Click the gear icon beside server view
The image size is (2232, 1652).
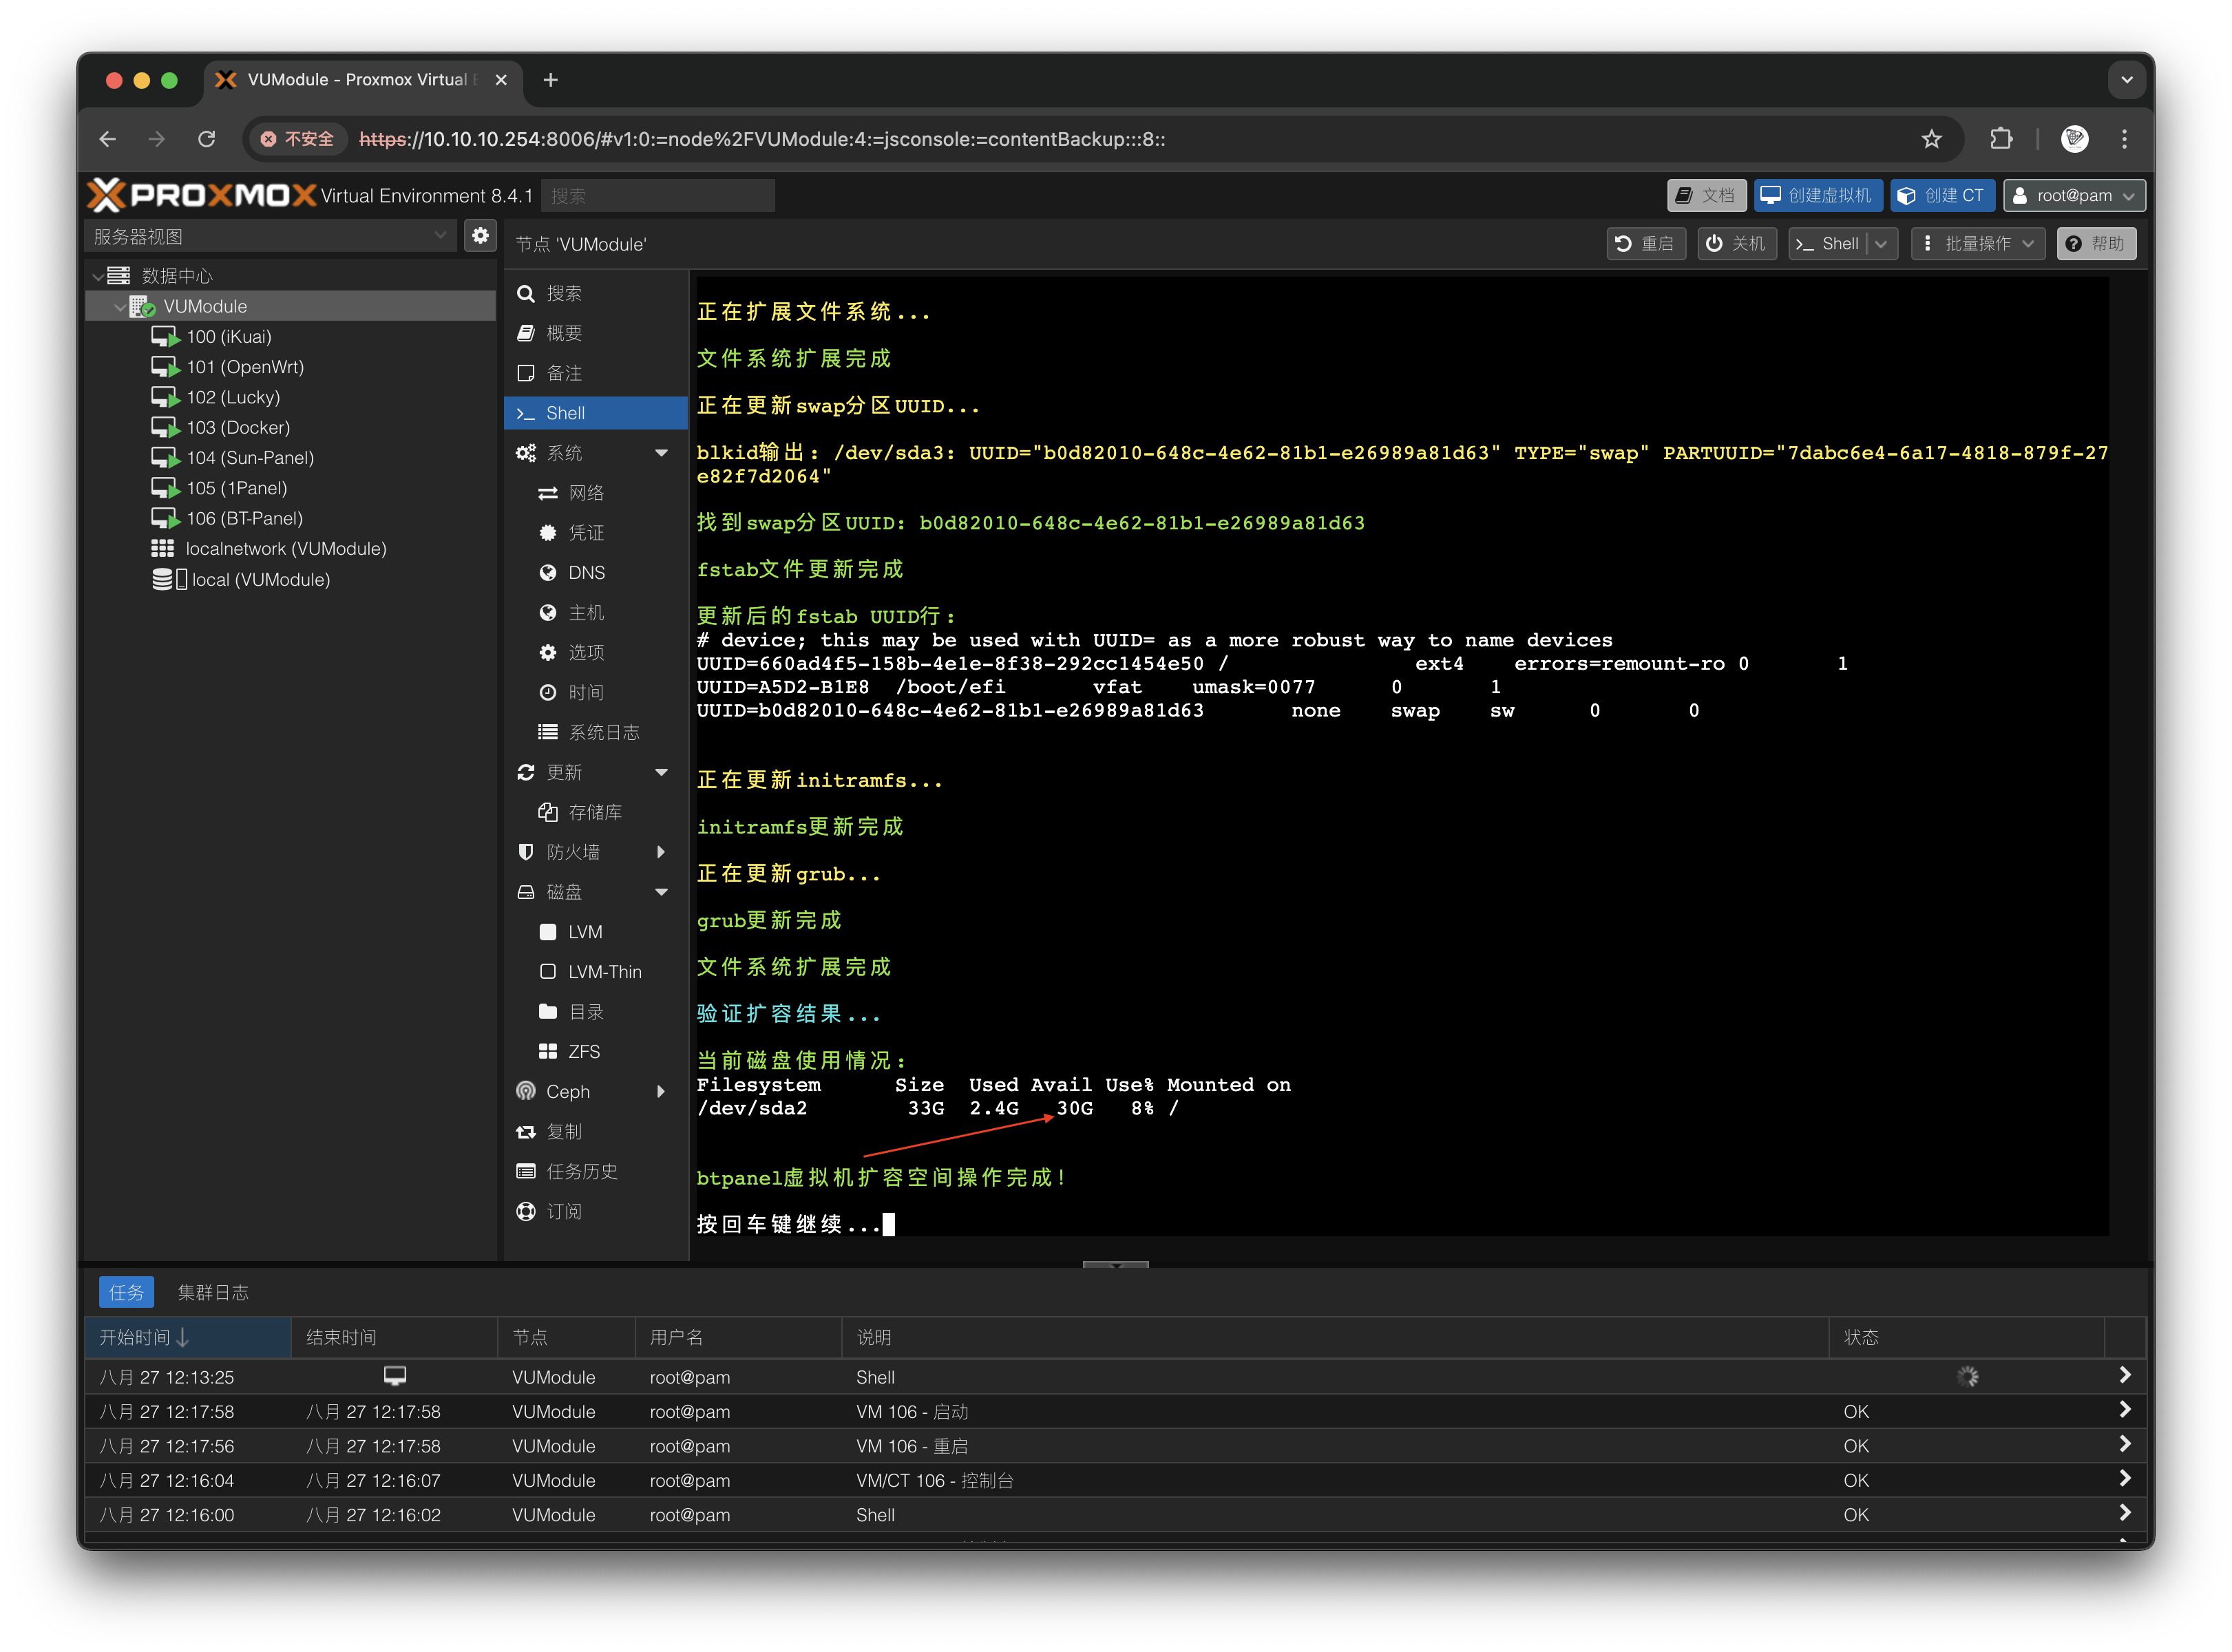pos(480,236)
